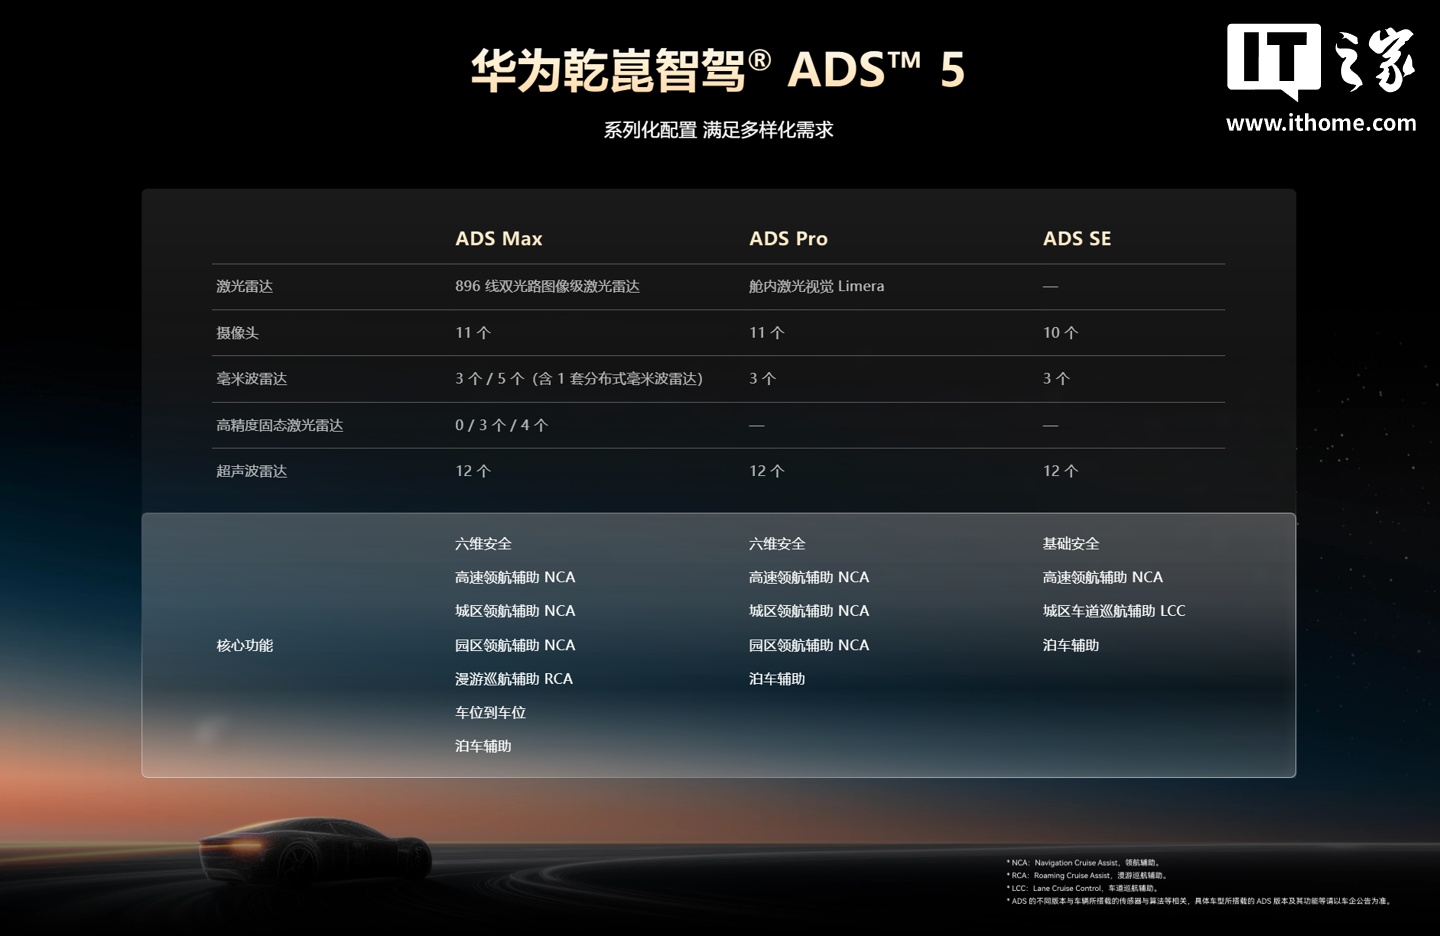Select the subtitle "系列化配置 满足多样化需求"

click(x=718, y=130)
